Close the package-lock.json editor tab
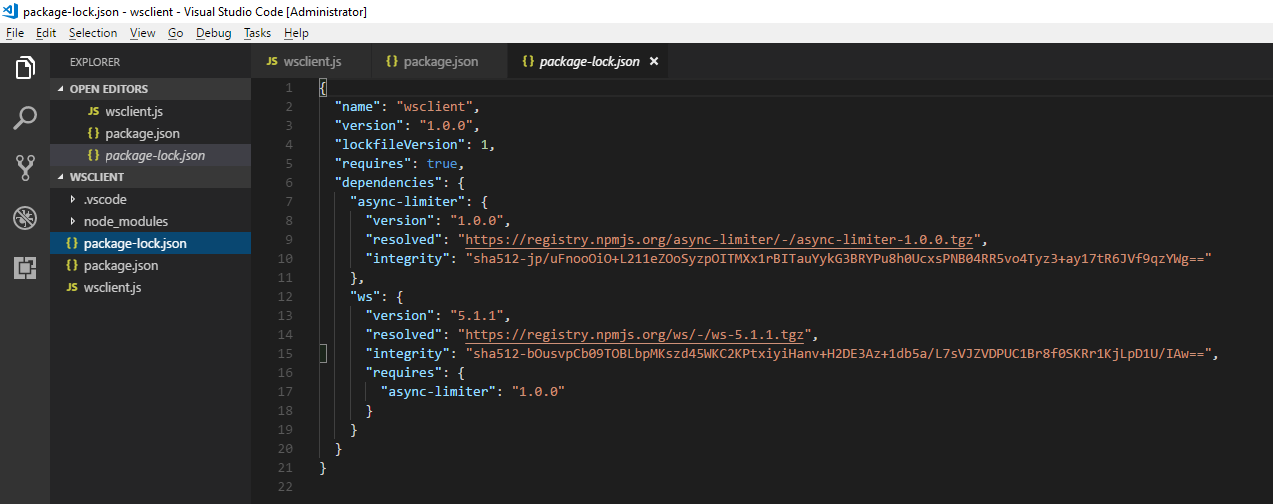The height and width of the screenshot is (504, 1273). click(x=654, y=62)
